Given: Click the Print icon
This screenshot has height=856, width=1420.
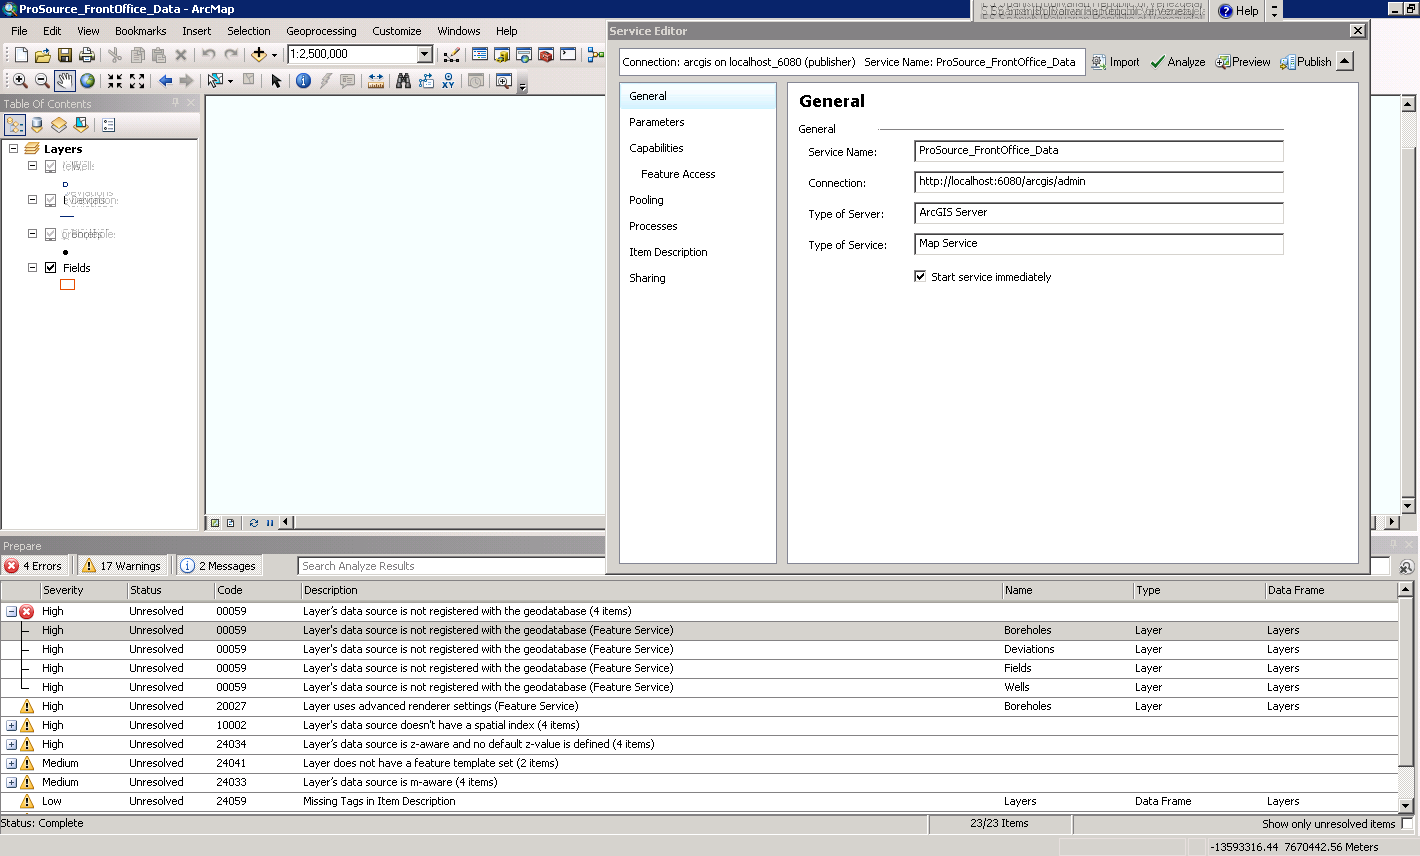Looking at the screenshot, I should pyautogui.click(x=87, y=55).
